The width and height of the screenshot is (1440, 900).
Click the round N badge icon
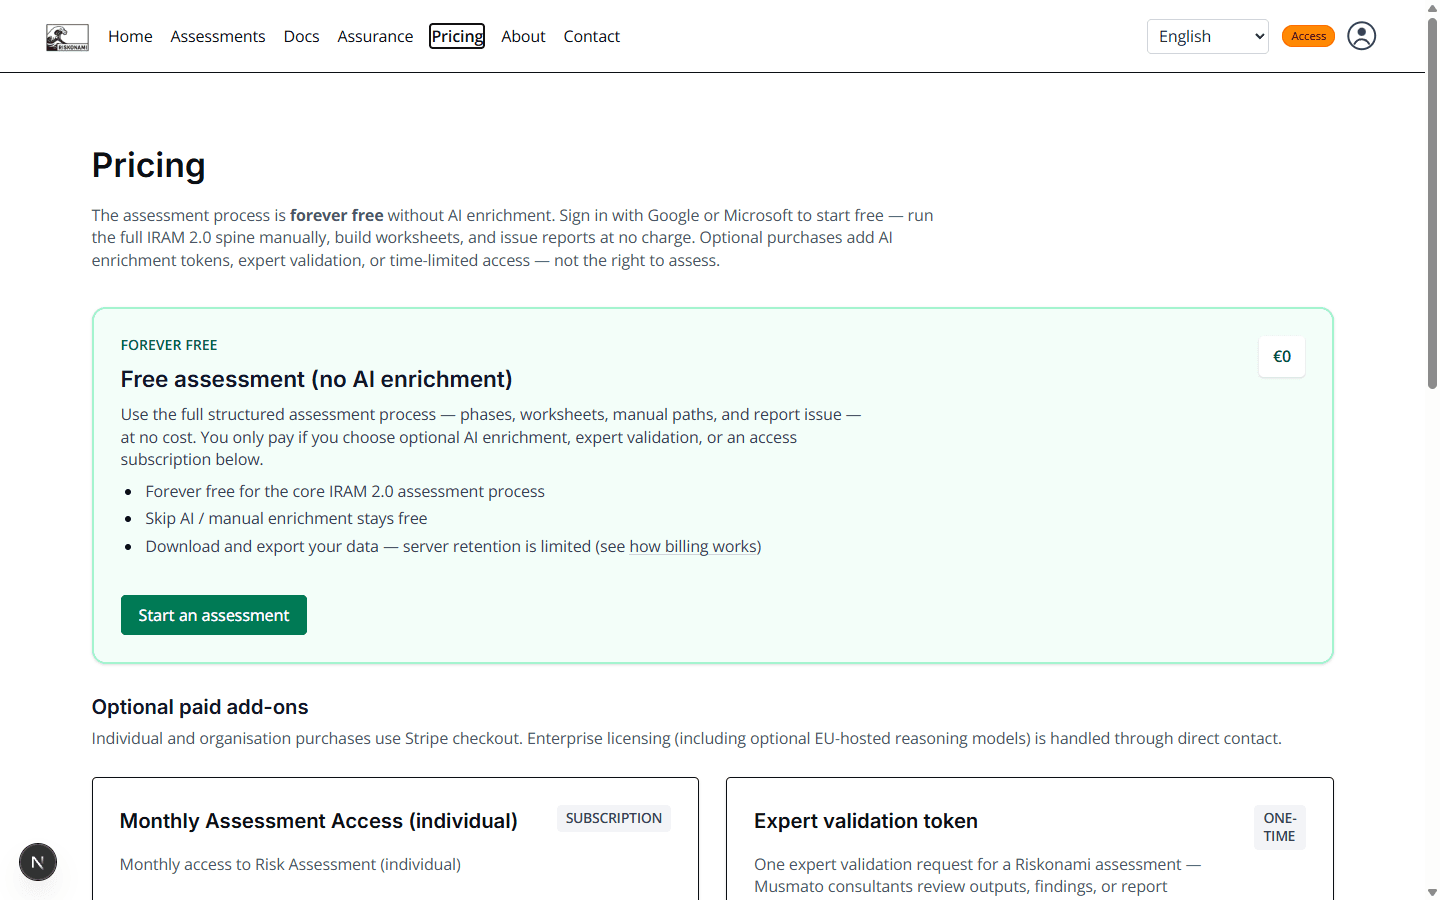[x=38, y=862]
